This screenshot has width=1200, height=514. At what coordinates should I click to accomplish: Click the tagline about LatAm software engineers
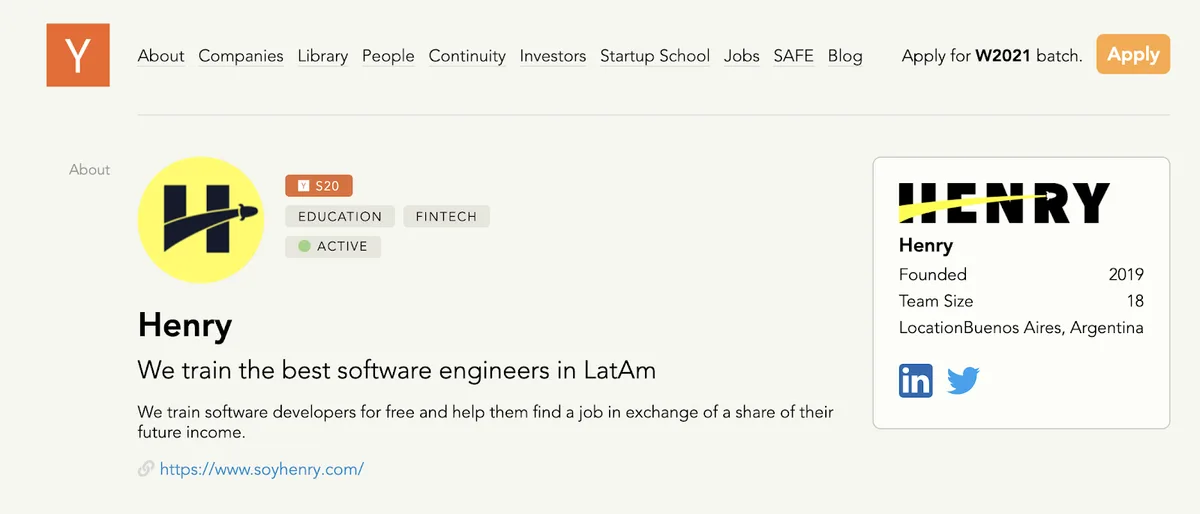(397, 370)
